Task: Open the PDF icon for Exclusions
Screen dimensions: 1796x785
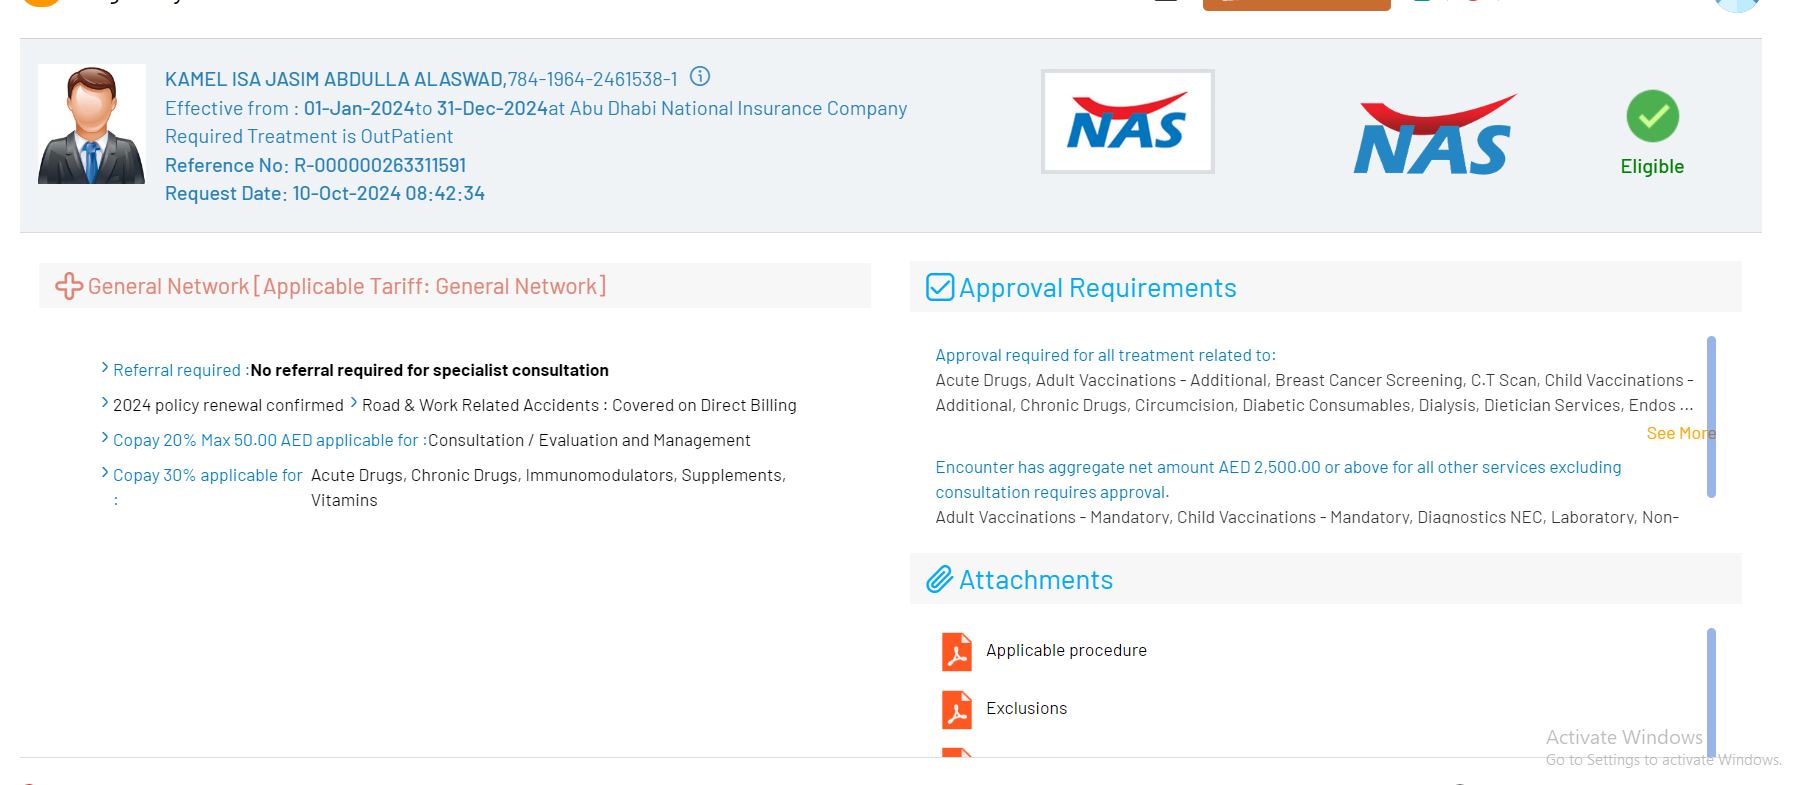Action: (x=957, y=709)
